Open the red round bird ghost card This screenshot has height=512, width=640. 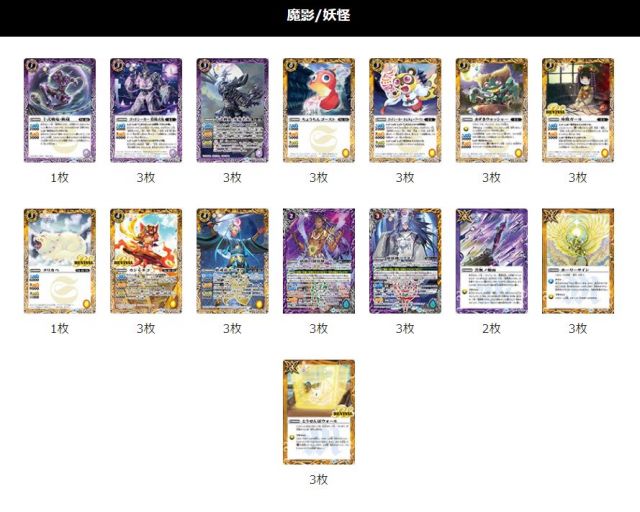tap(319, 110)
